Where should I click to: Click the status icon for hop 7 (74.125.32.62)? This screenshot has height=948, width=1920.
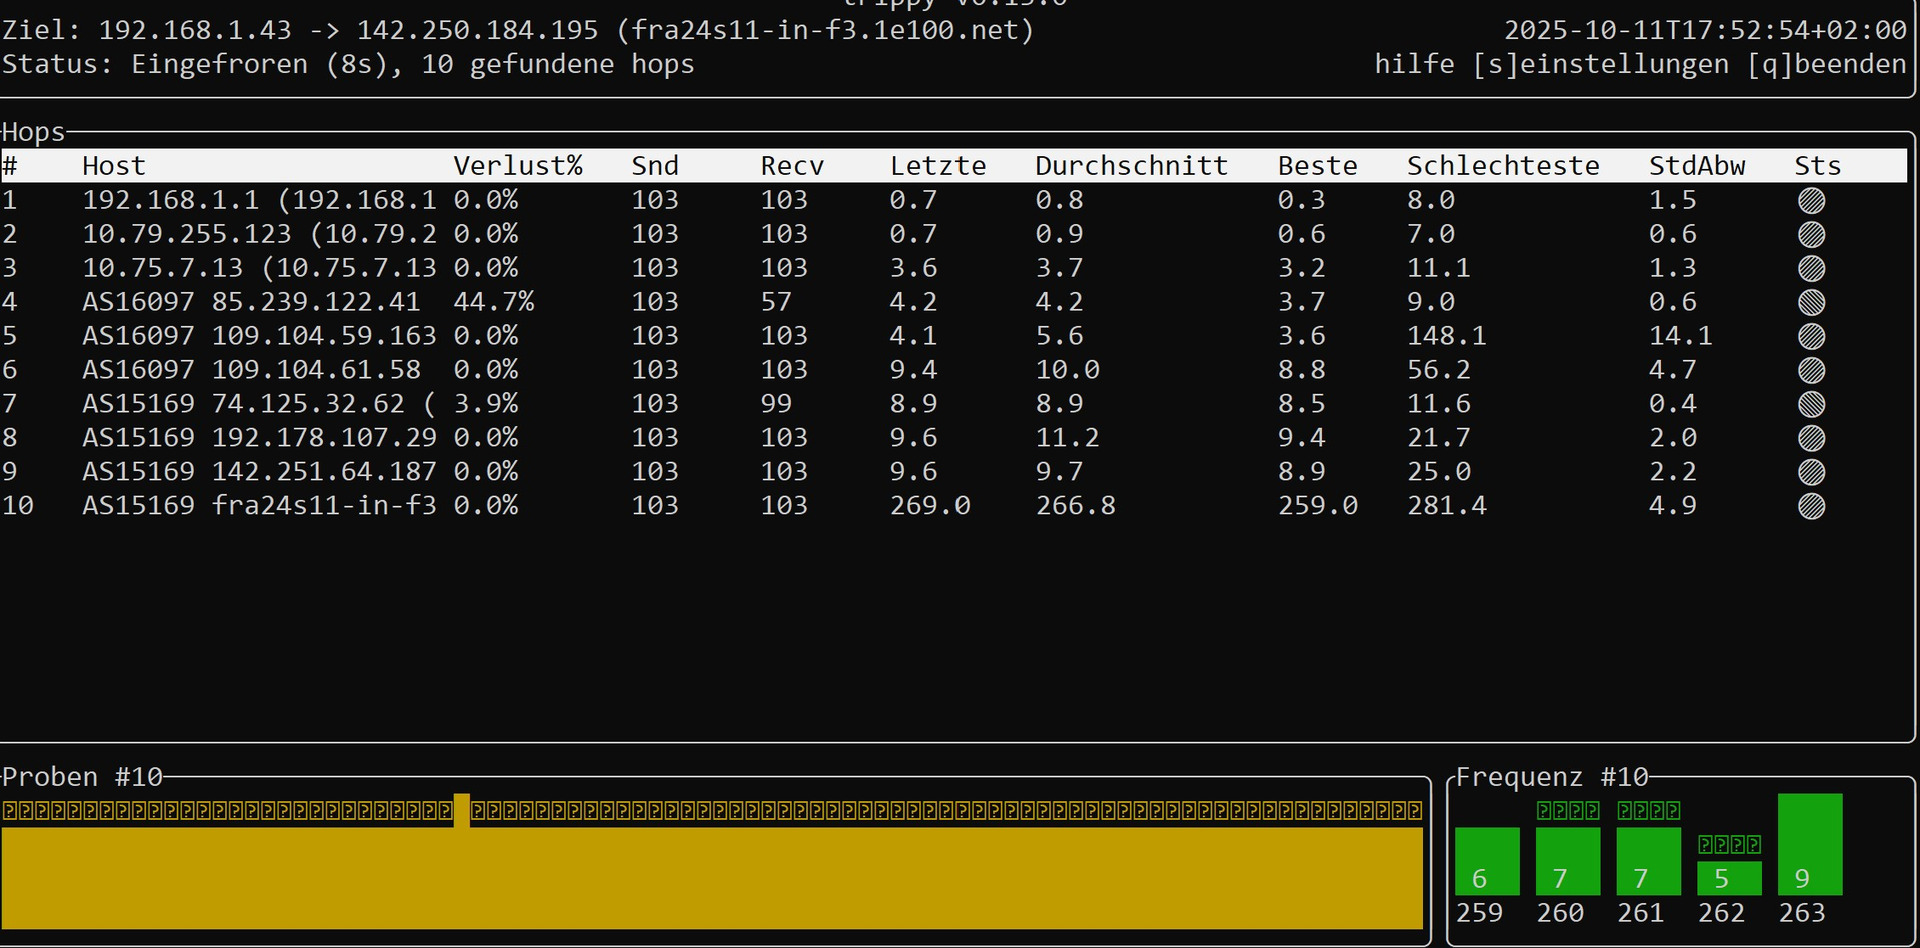[x=1811, y=405]
